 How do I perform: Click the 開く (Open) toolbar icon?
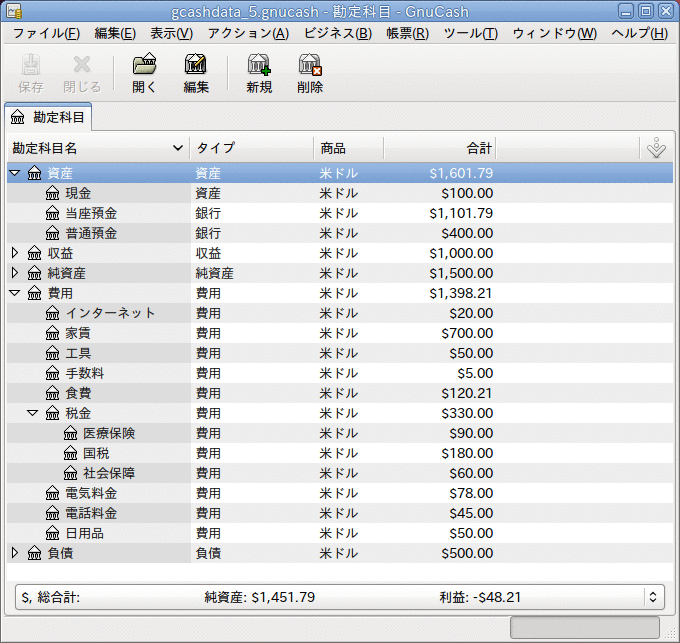(144, 65)
